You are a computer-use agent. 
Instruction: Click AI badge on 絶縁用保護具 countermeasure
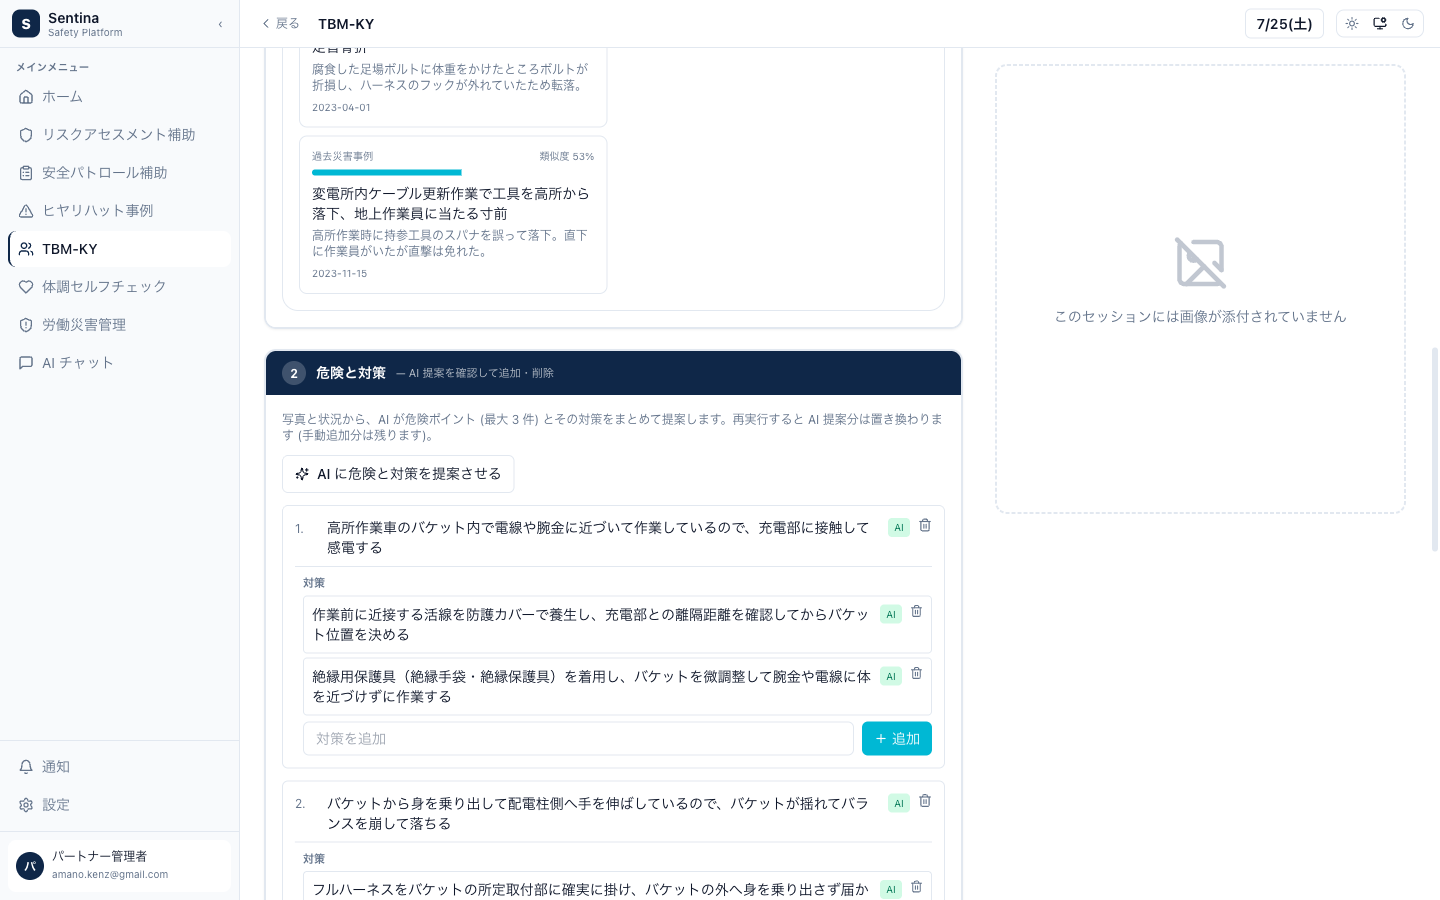click(x=891, y=676)
